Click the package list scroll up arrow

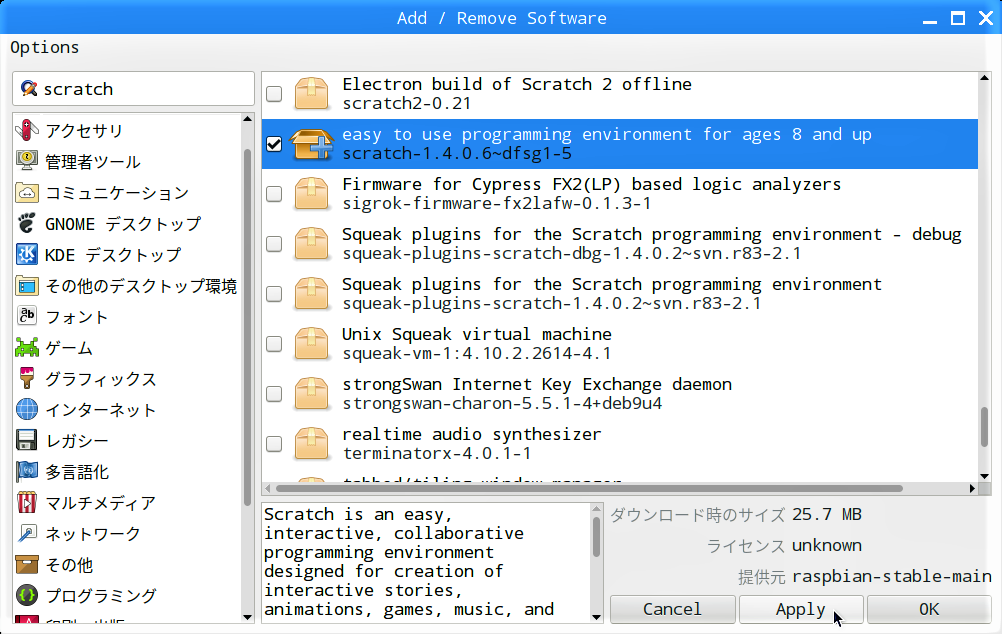[x=984, y=78]
